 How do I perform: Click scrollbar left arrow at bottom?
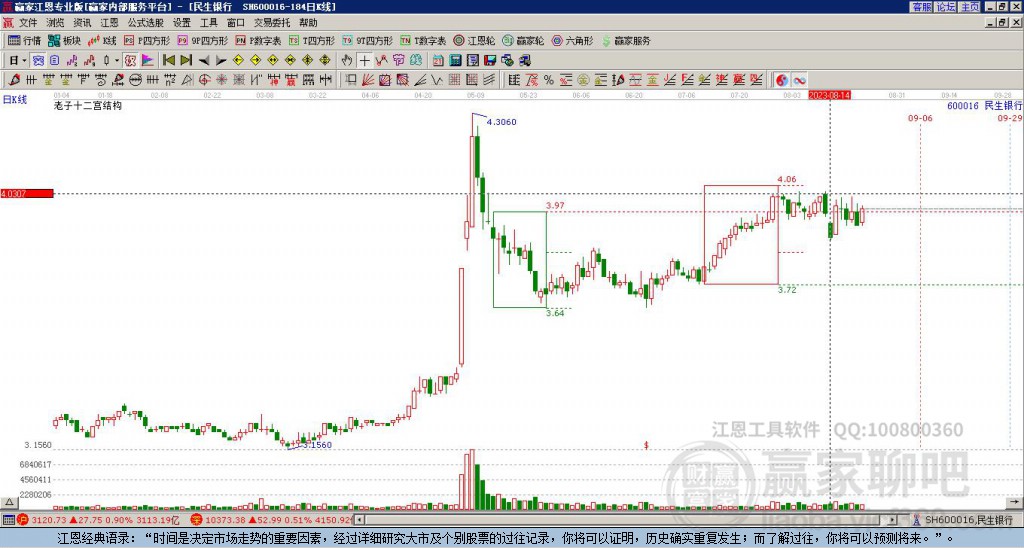point(360,520)
